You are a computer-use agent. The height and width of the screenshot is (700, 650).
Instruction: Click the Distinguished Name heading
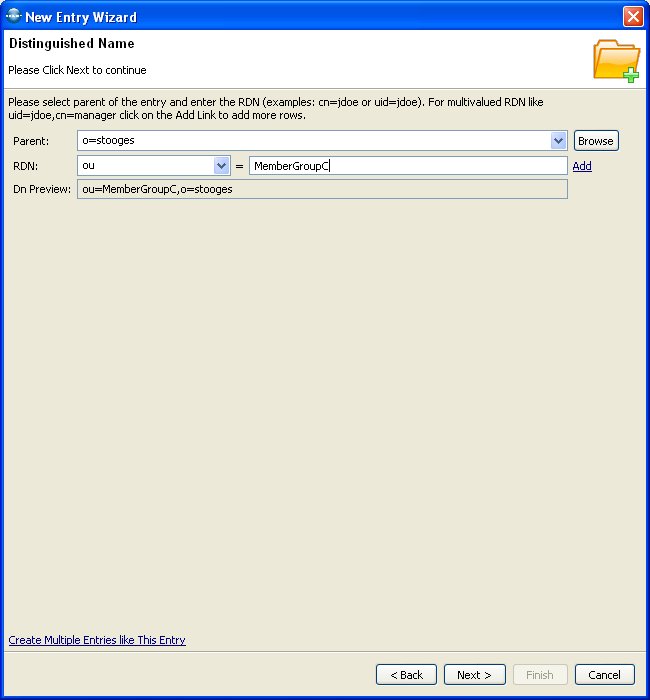71,44
